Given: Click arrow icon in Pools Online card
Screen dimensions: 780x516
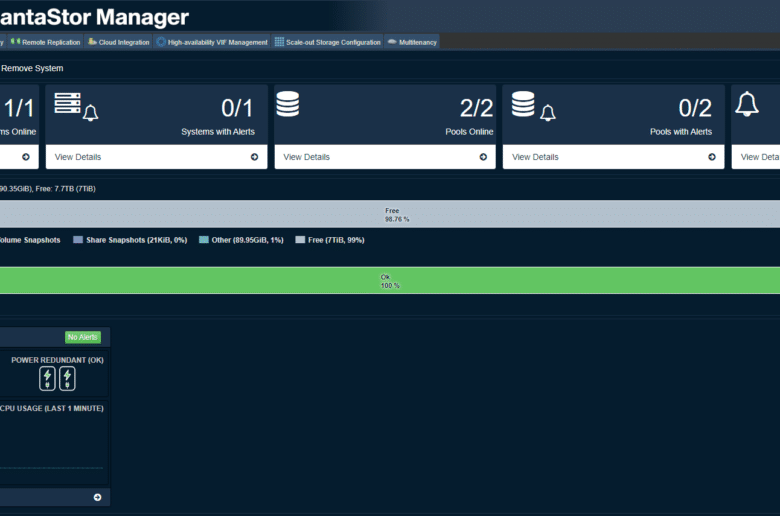Looking at the screenshot, I should pos(483,157).
